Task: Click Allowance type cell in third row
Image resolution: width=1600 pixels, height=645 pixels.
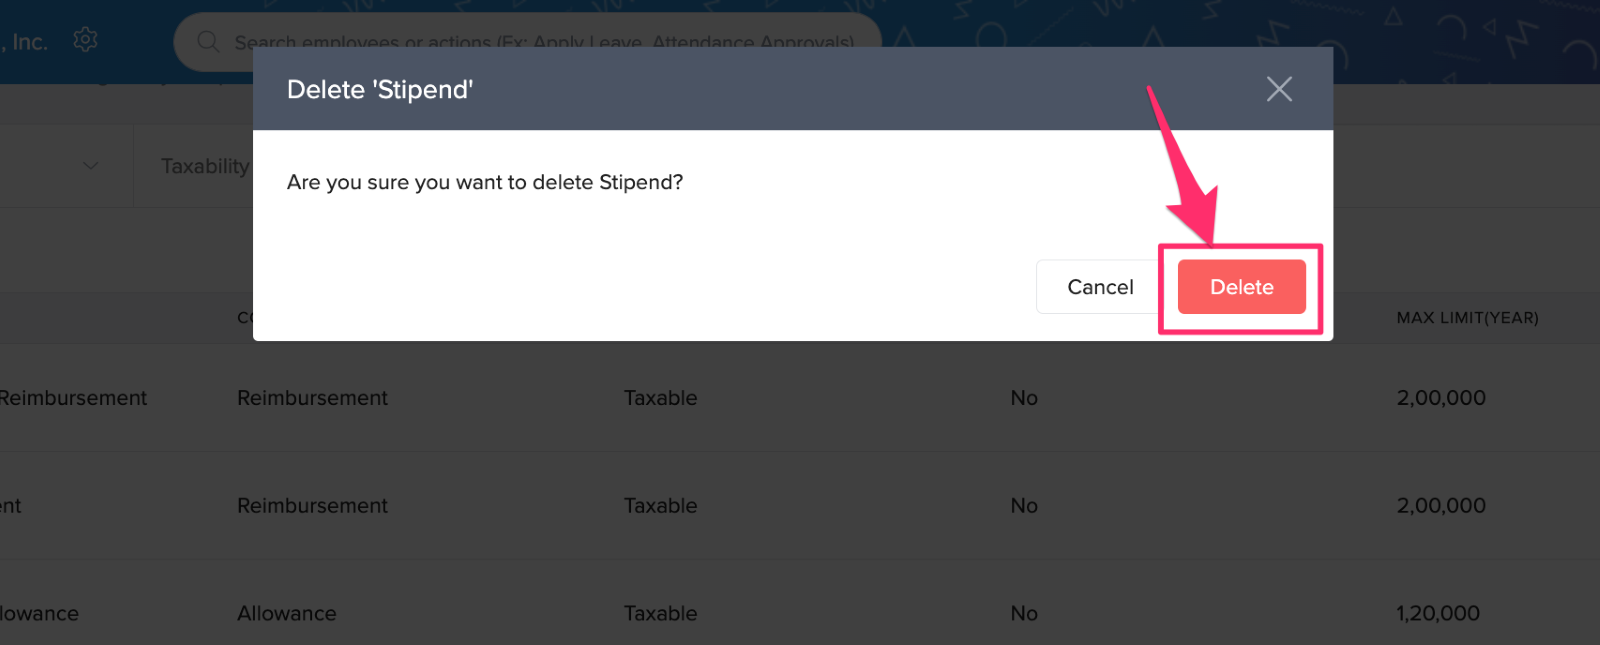Action: point(286,614)
